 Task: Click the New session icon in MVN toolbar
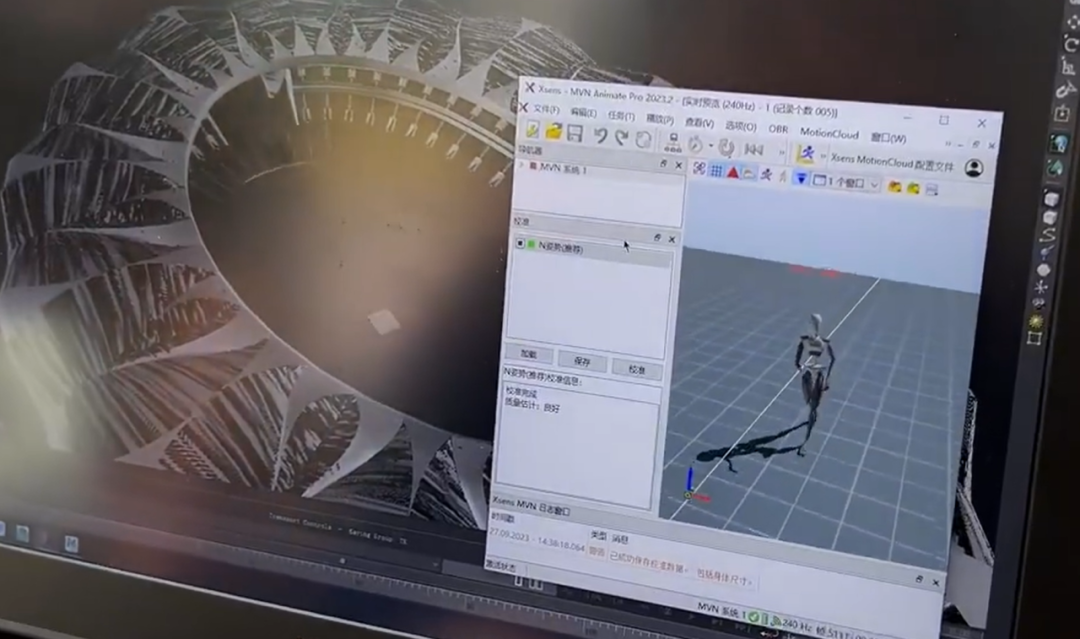click(x=532, y=129)
